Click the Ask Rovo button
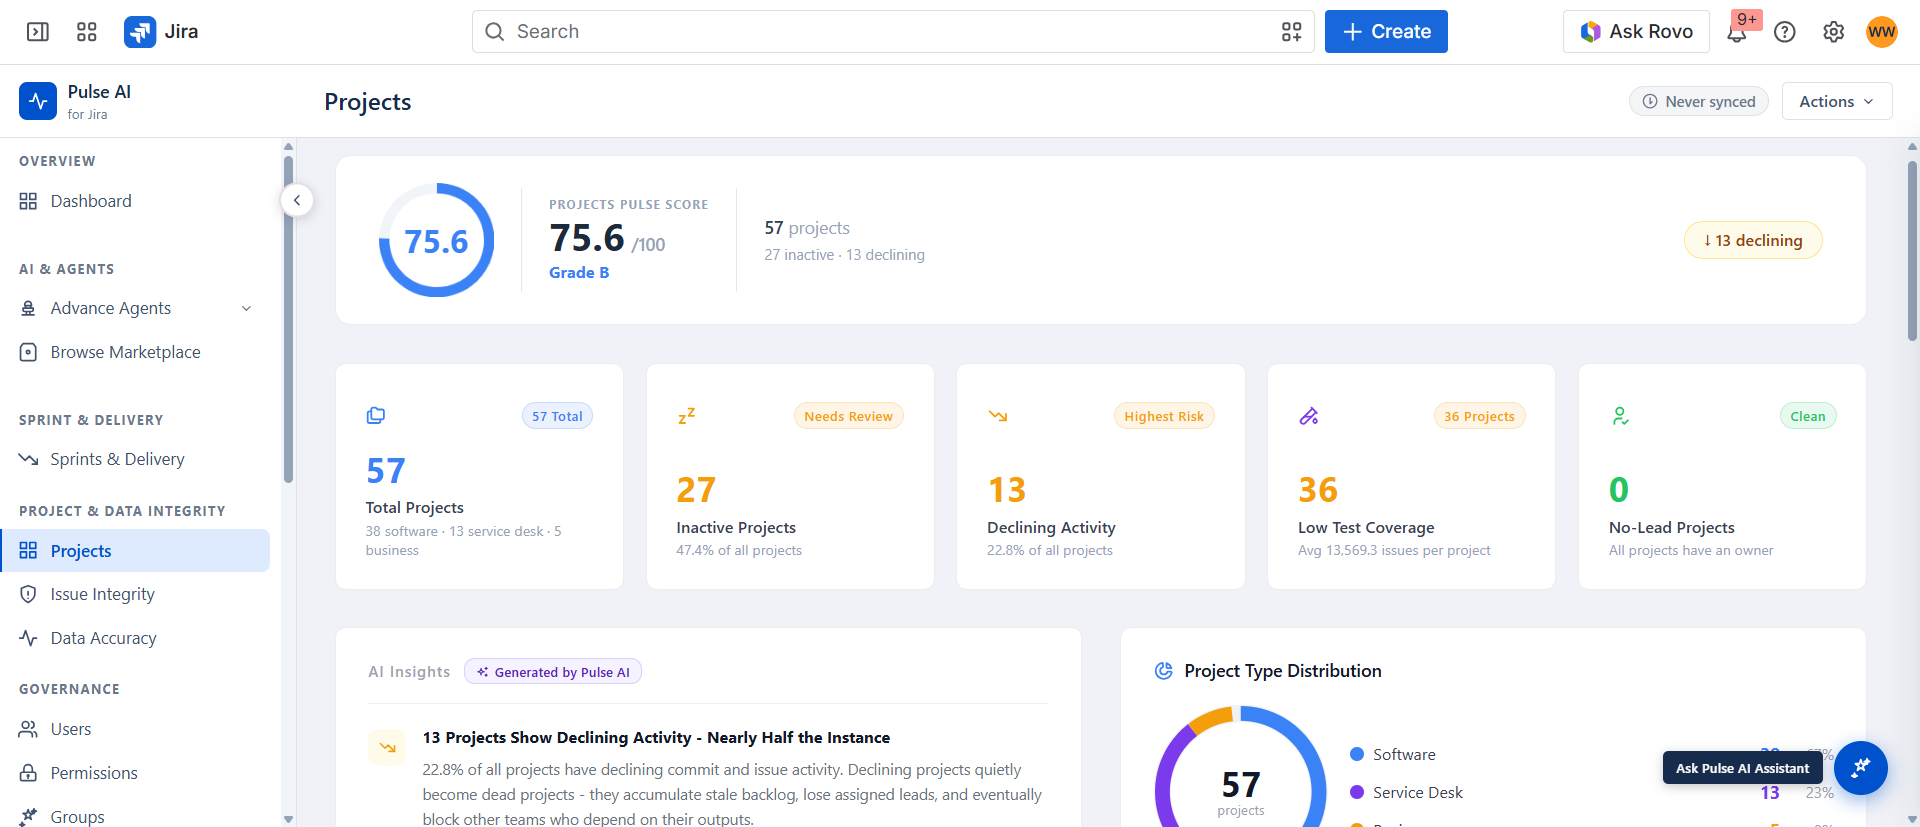The height and width of the screenshot is (827, 1920). [x=1636, y=32]
